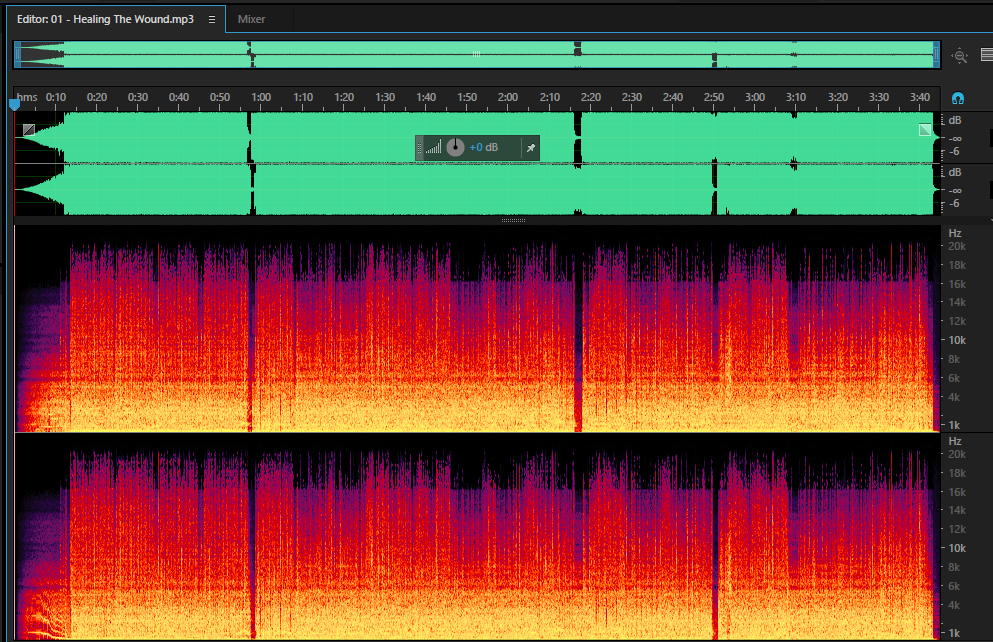The height and width of the screenshot is (642, 993).
Task: Click the 1k label on lower frequency scale
Action: point(954,633)
